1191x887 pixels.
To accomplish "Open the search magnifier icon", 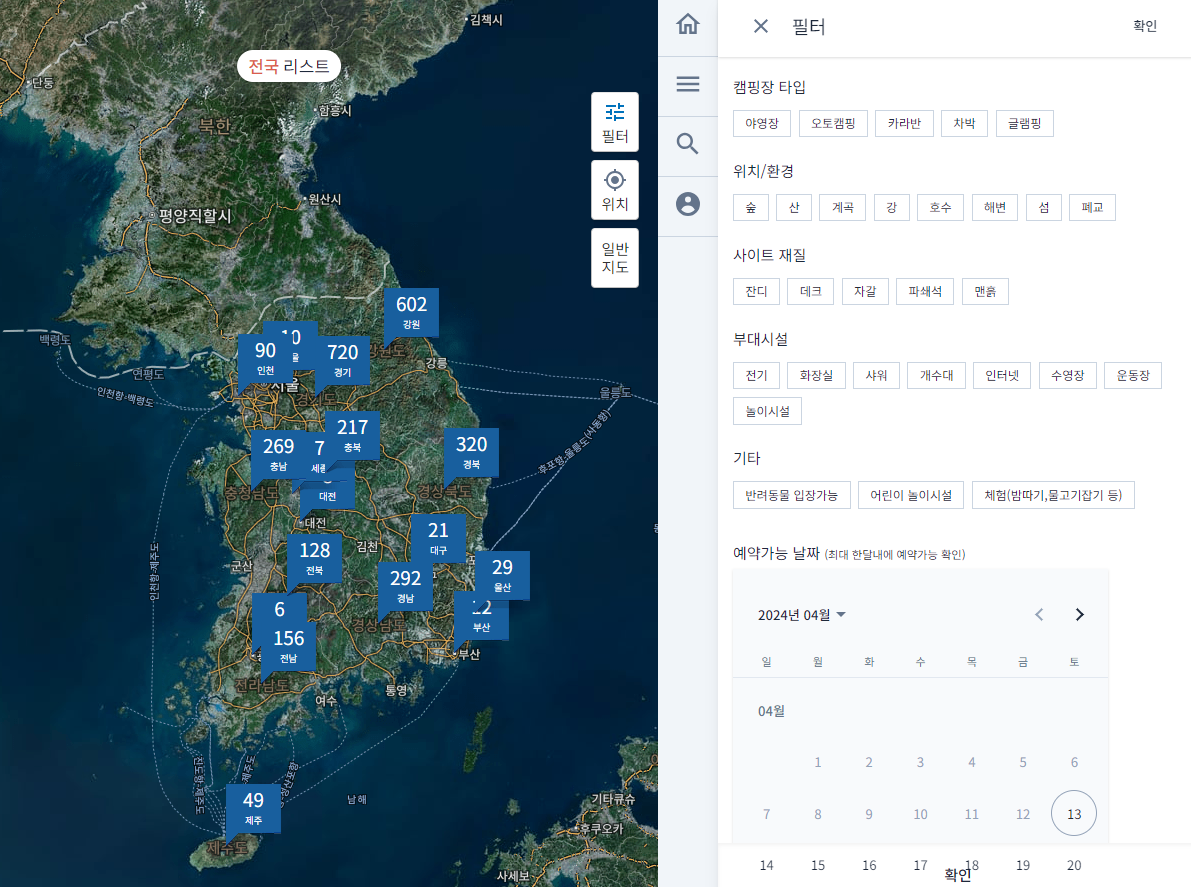I will click(x=687, y=144).
